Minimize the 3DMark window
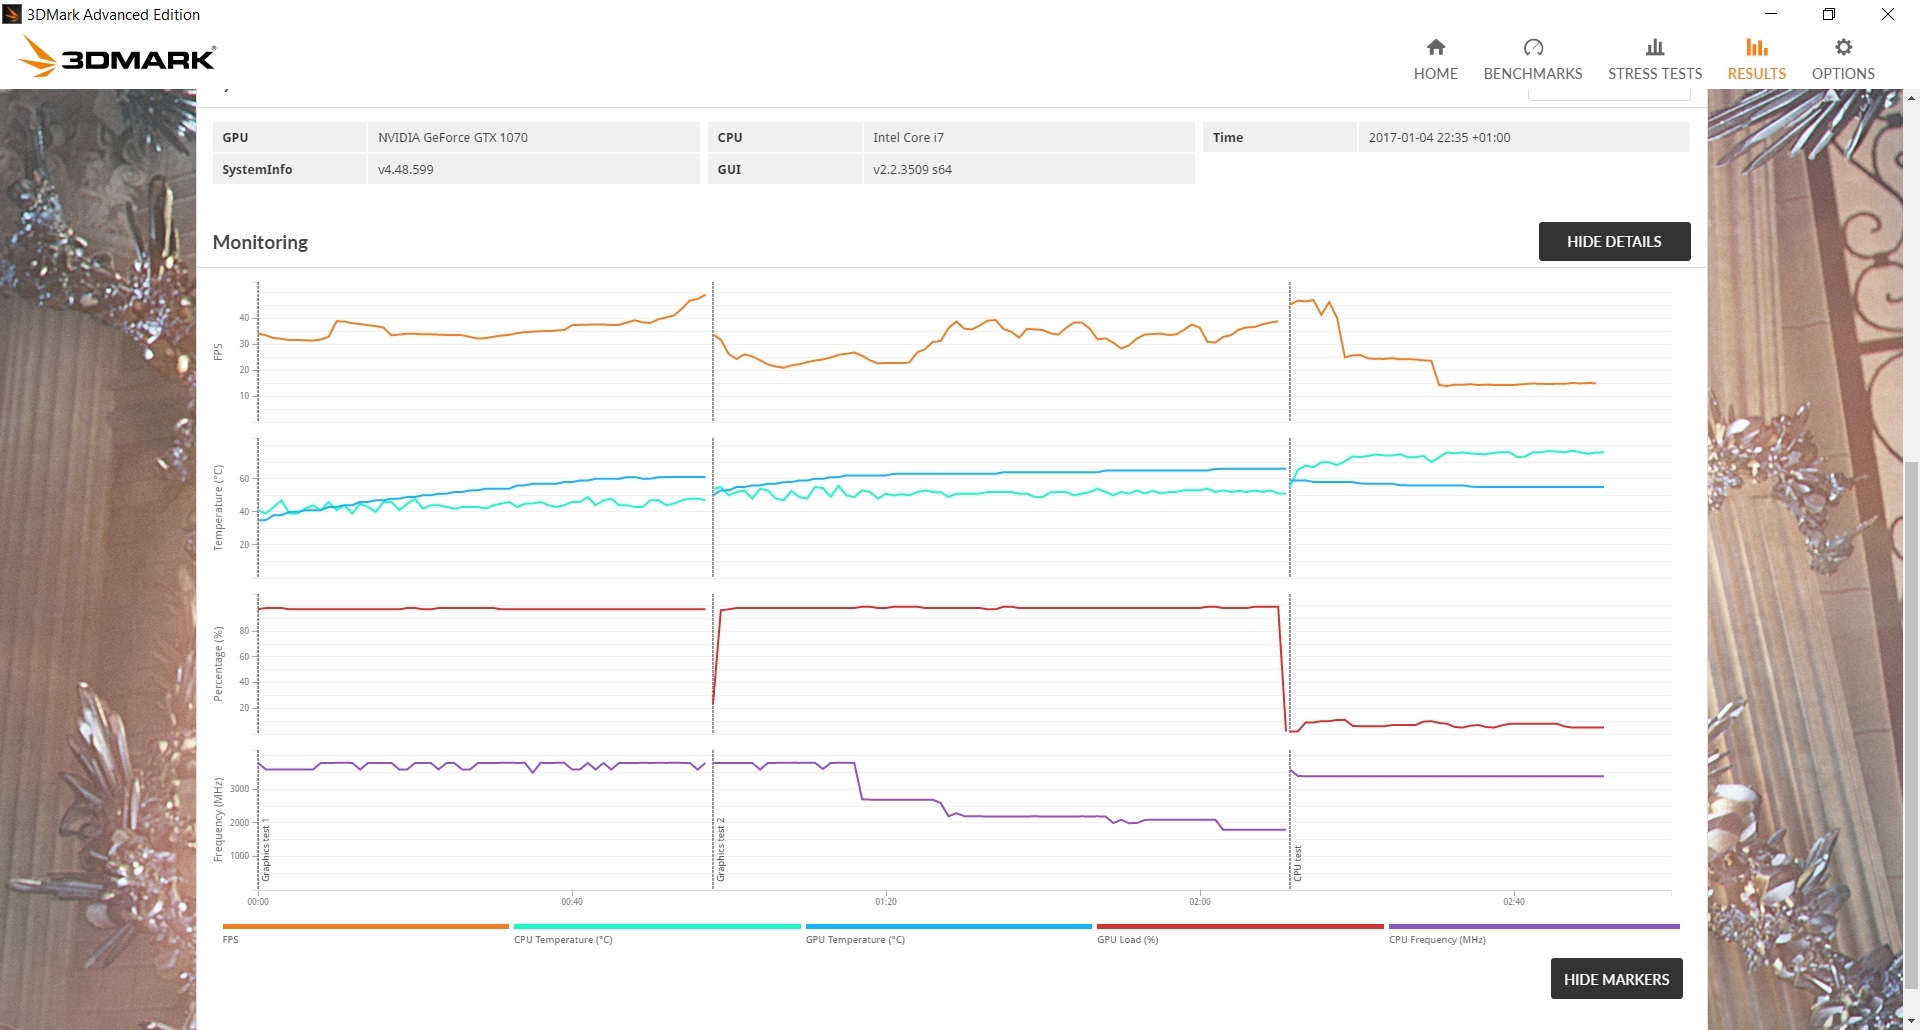This screenshot has width=1920, height=1030. pos(1771,14)
